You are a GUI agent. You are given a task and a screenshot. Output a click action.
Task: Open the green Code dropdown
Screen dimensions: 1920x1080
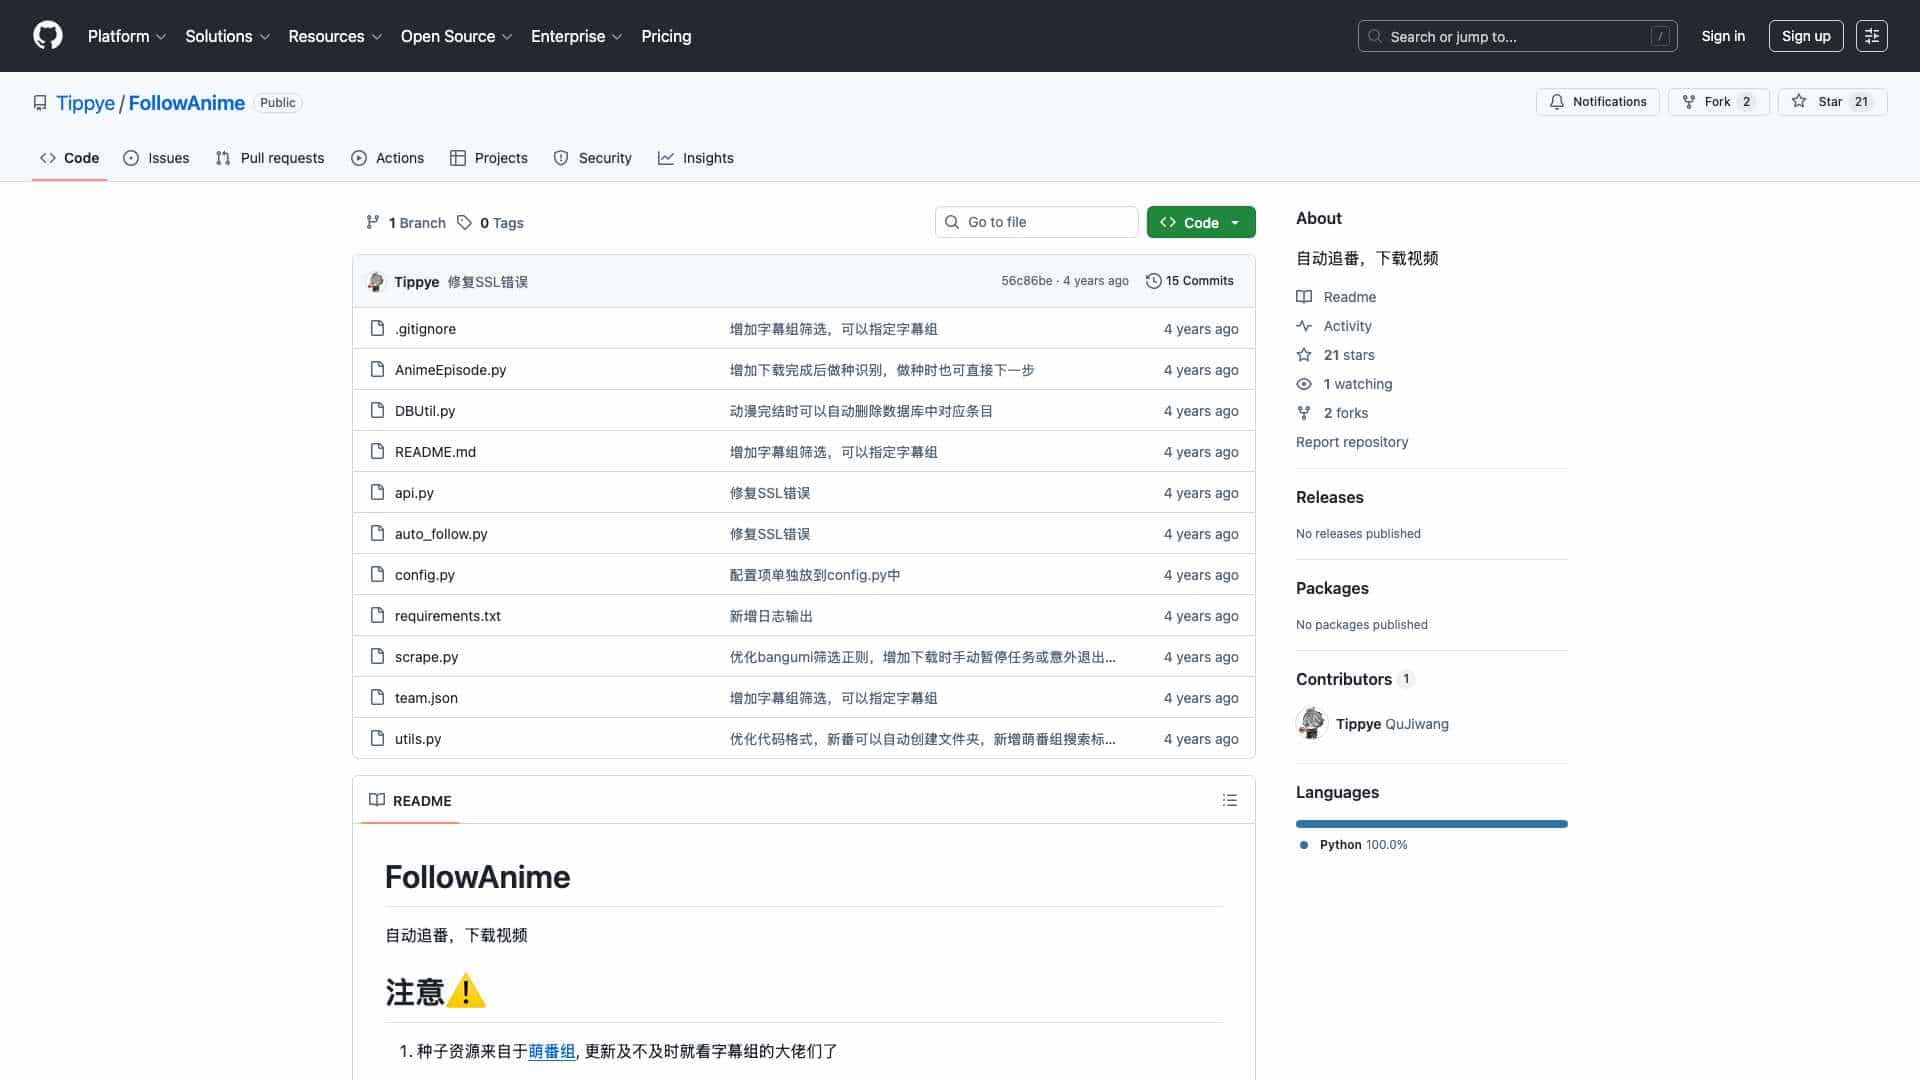coord(1201,222)
